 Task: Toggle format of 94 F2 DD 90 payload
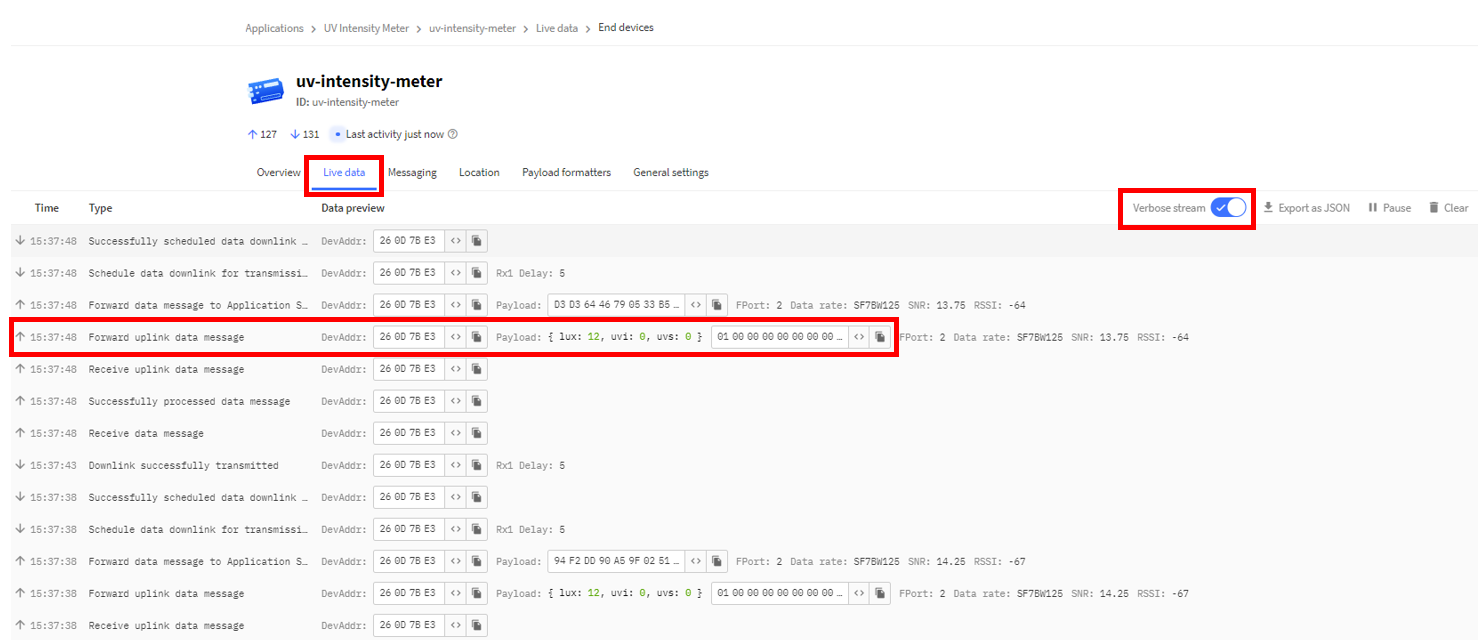pos(695,561)
